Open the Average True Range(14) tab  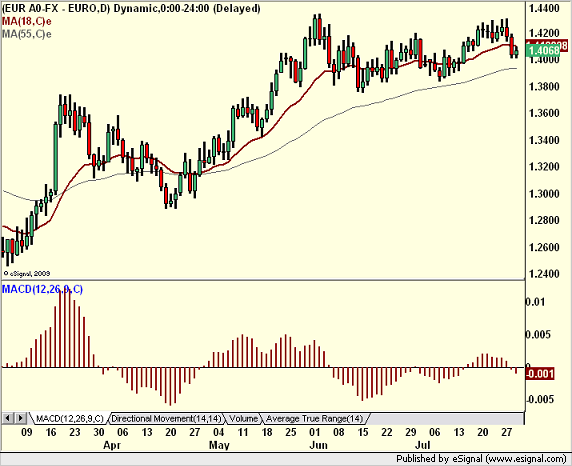(314, 418)
